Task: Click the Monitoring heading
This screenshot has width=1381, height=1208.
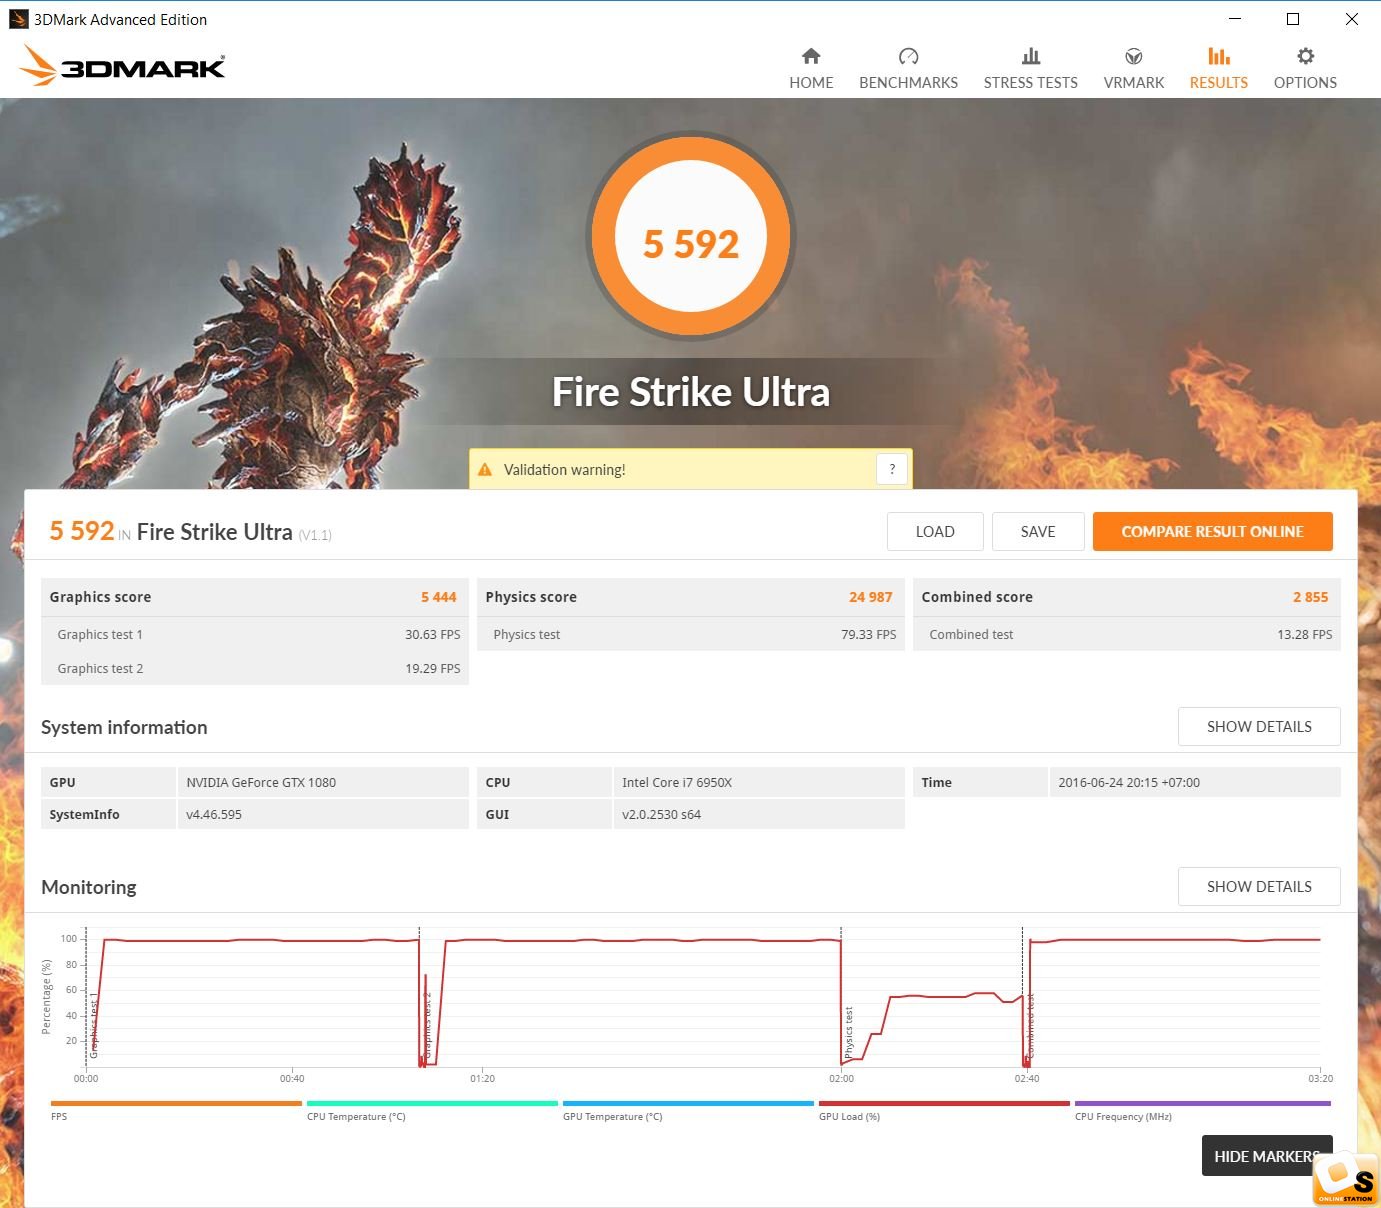Action: (89, 888)
